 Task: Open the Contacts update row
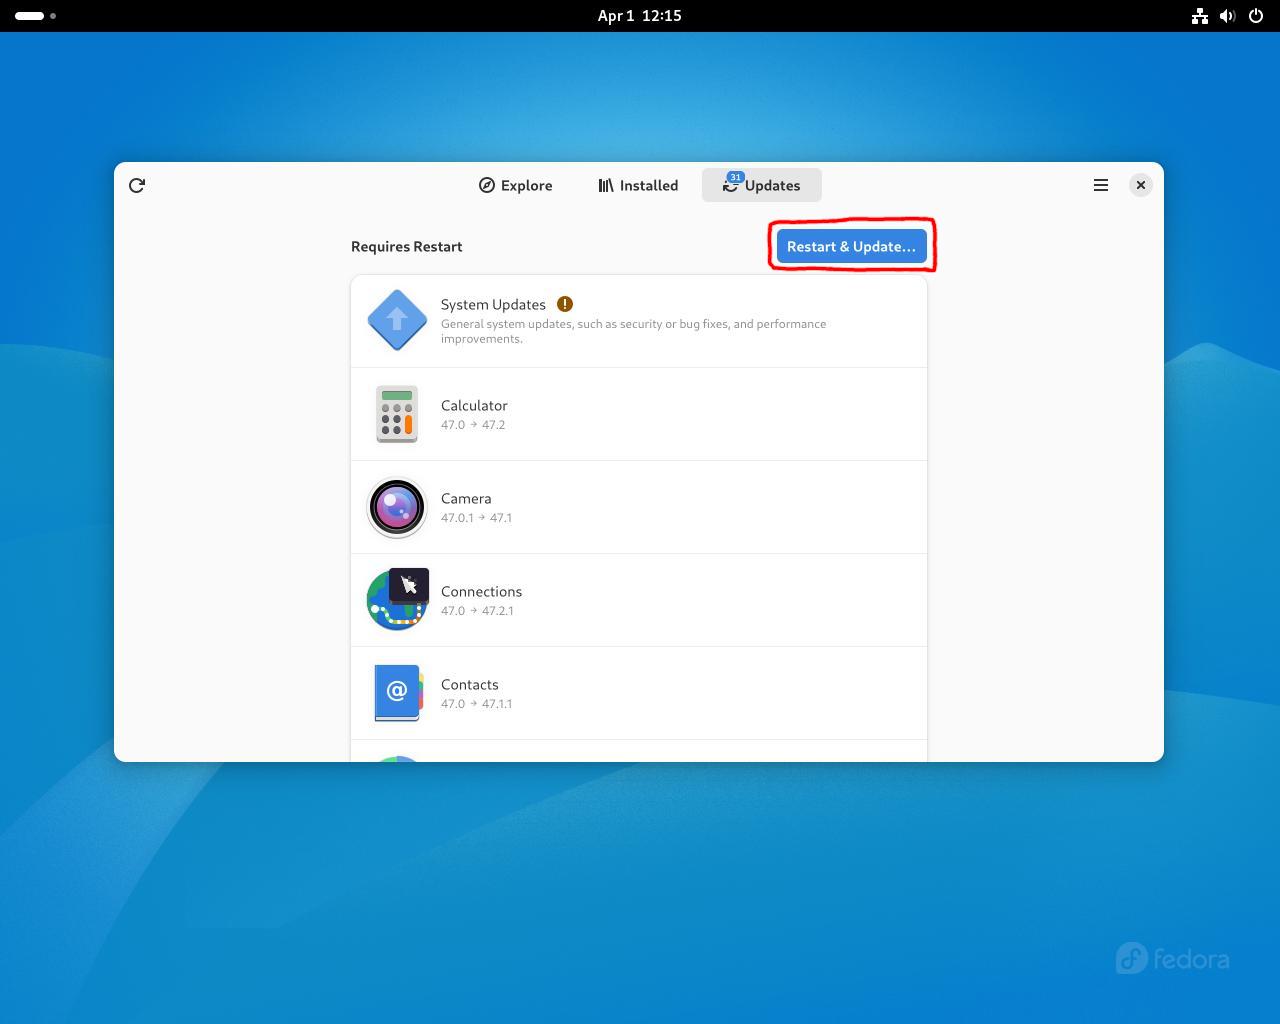tap(639, 693)
